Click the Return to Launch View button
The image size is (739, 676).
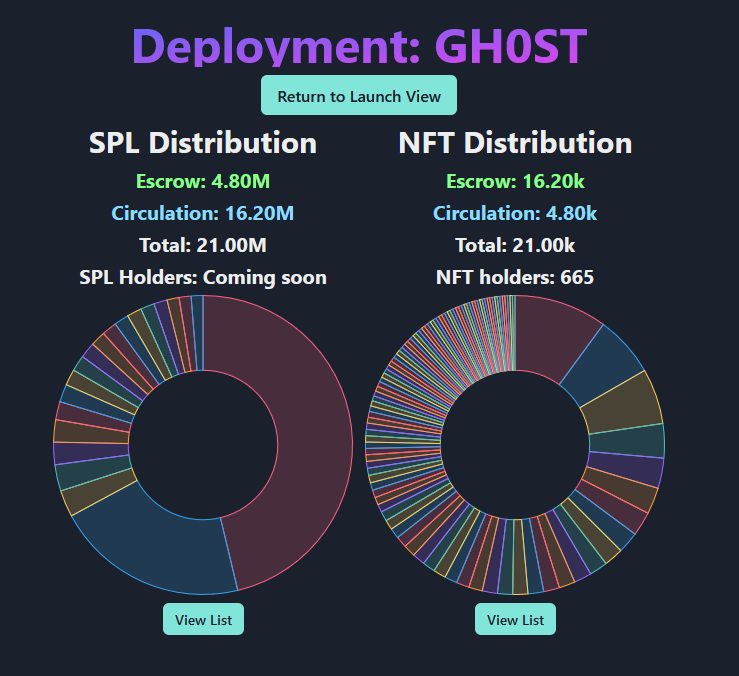click(358, 96)
